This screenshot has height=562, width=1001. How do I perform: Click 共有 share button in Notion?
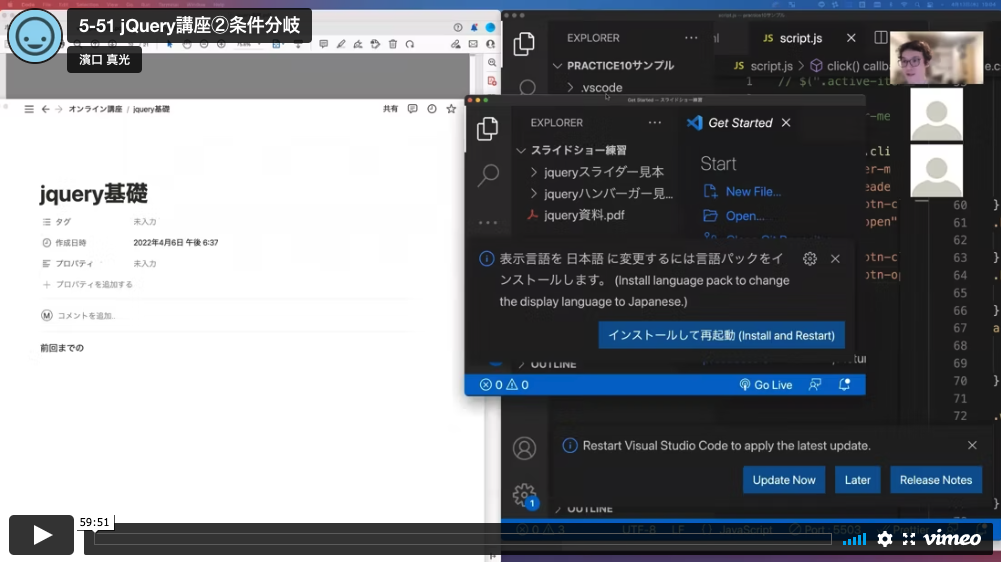tap(390, 109)
